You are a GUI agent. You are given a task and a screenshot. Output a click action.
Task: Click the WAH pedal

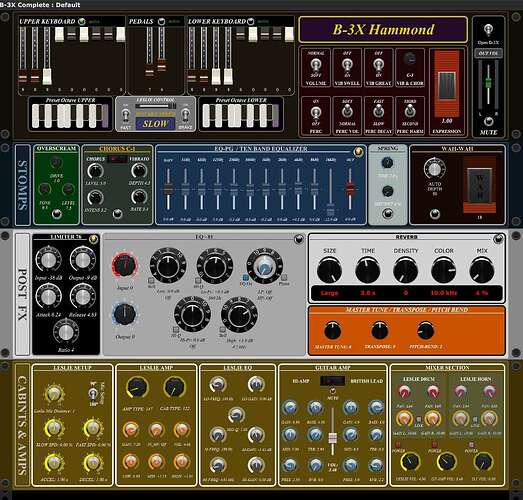tap(480, 185)
